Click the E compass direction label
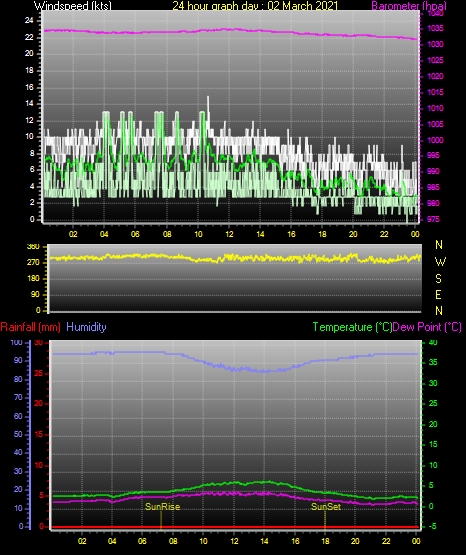Viewport: 466px width, 555px height. [x=438, y=294]
